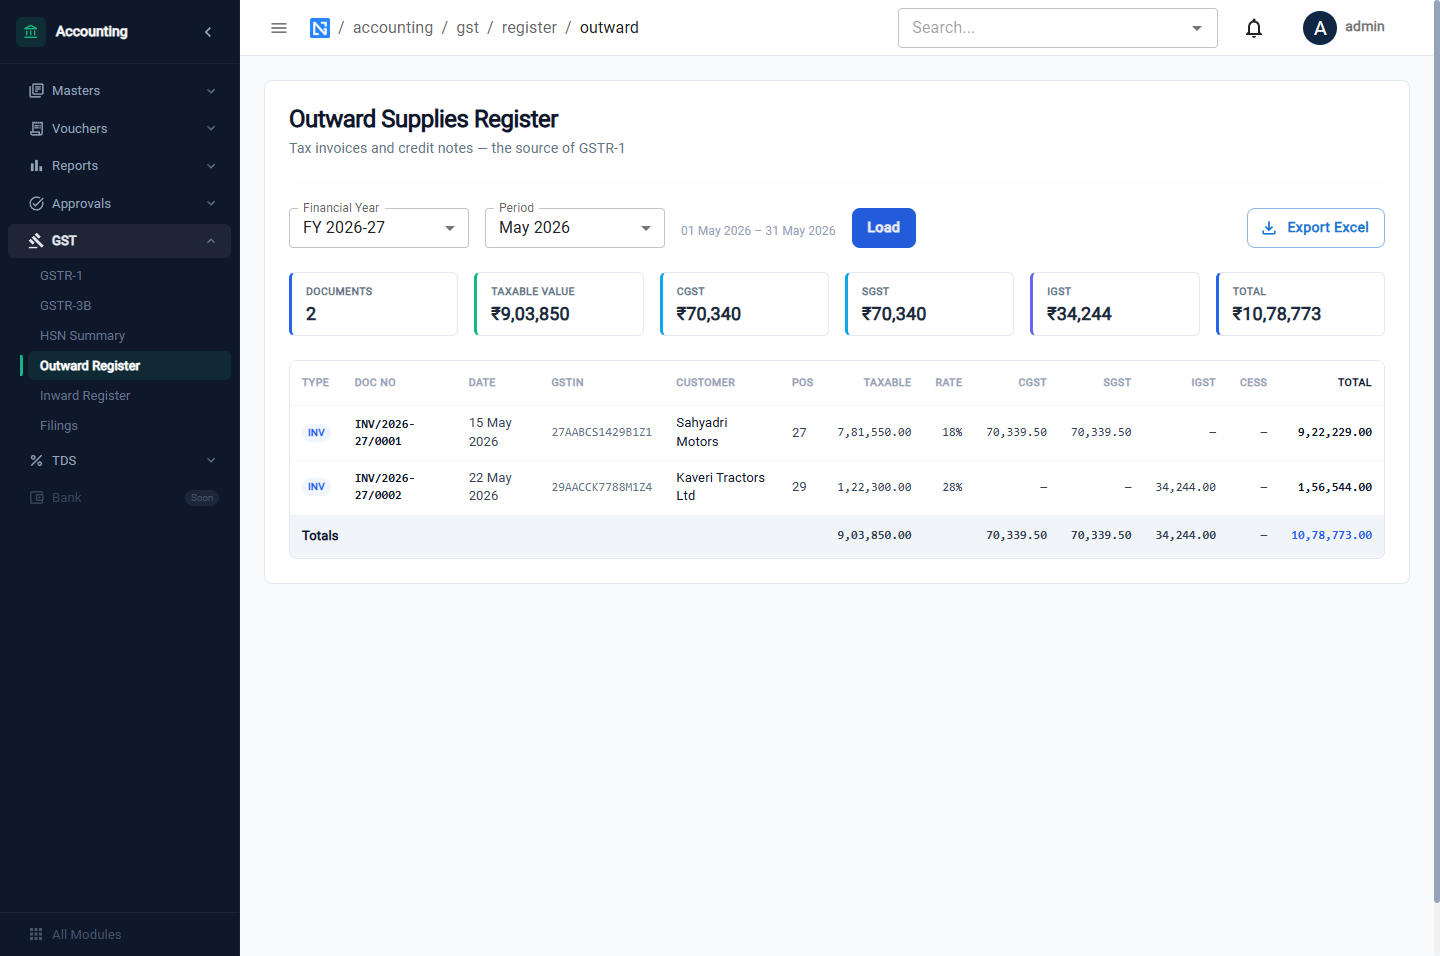
Task: Expand the TDS menu chevron
Action: (x=211, y=461)
